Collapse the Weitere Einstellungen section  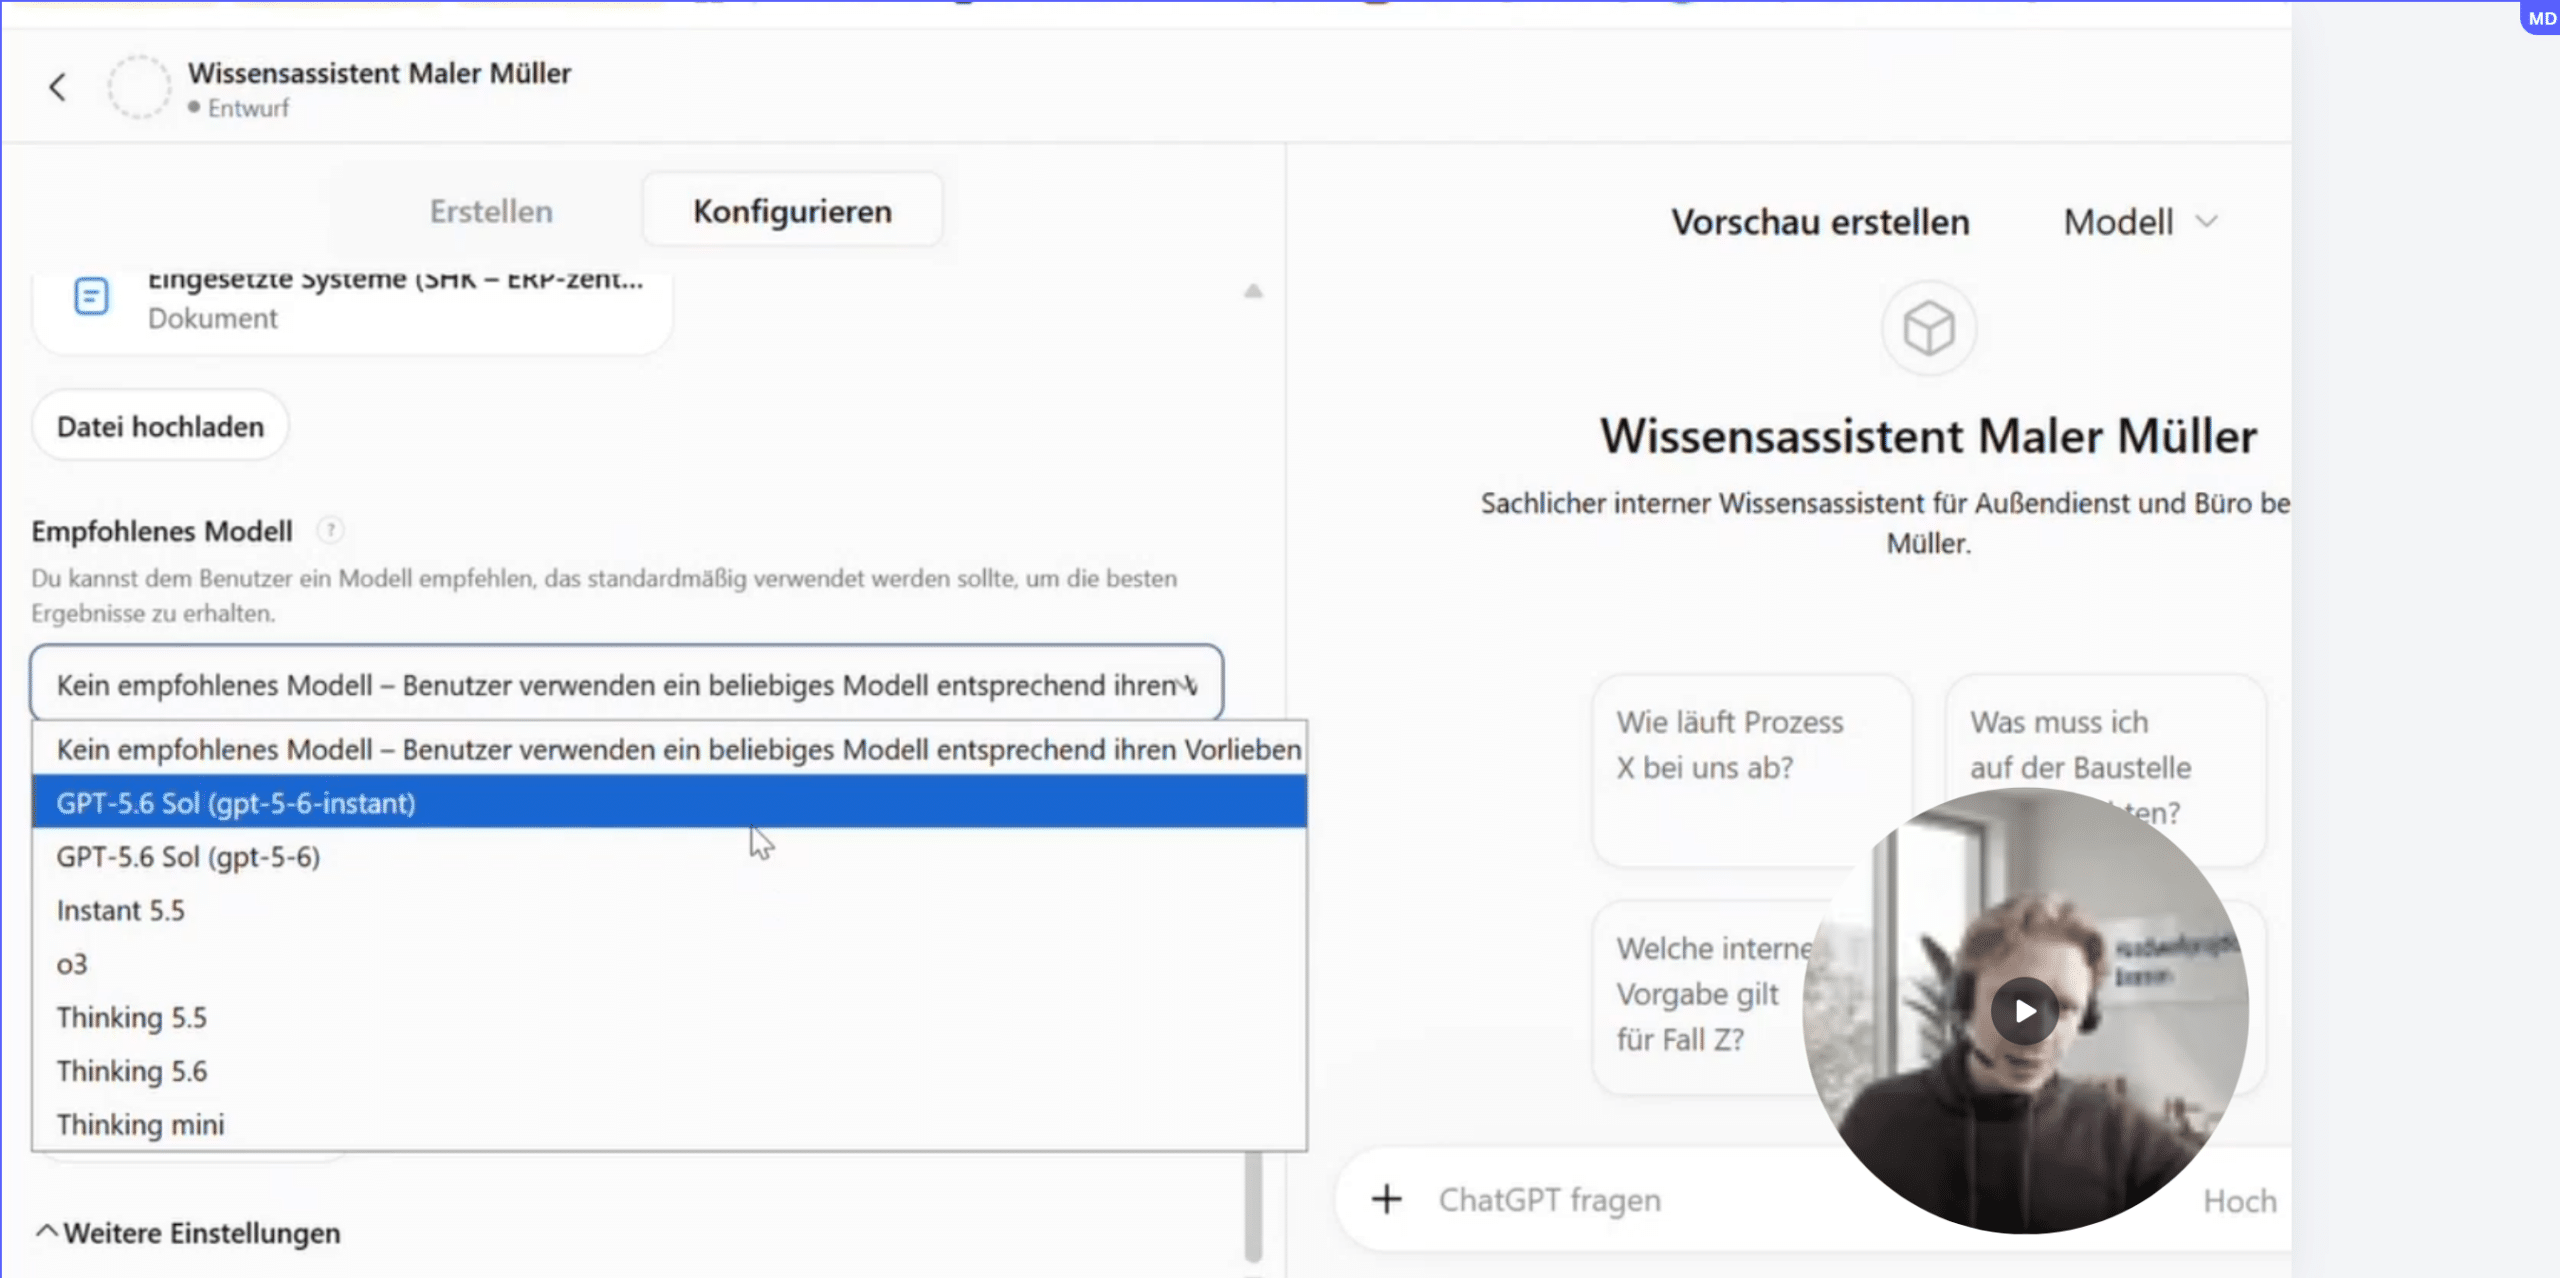[187, 1233]
